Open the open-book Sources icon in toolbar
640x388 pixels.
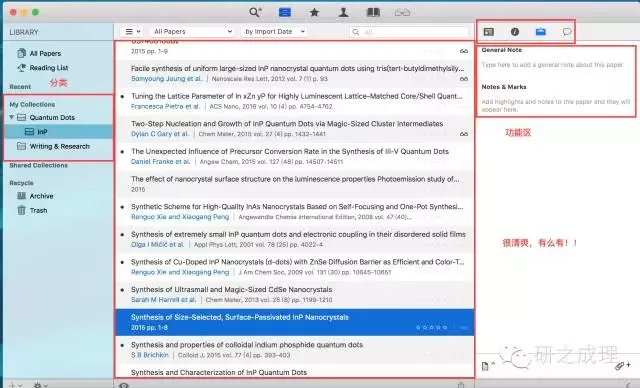[373, 12]
